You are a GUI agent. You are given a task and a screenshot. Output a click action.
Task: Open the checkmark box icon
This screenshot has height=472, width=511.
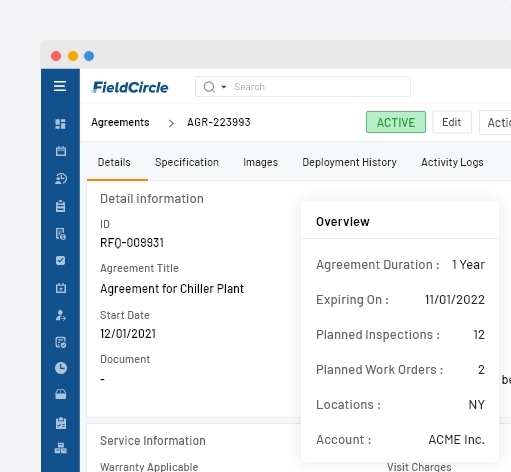[60, 260]
